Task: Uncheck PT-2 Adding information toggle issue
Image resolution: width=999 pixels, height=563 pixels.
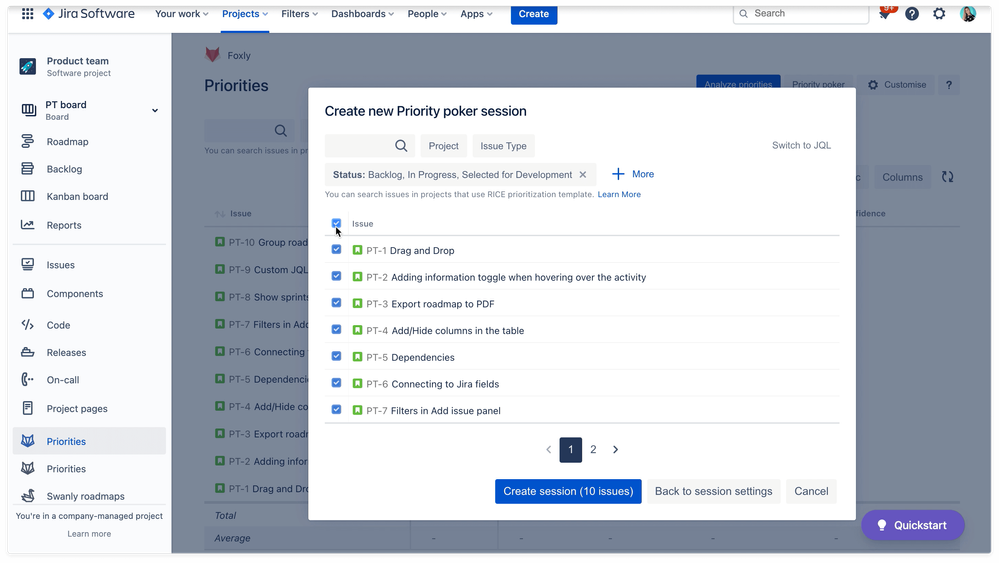Action: click(336, 276)
